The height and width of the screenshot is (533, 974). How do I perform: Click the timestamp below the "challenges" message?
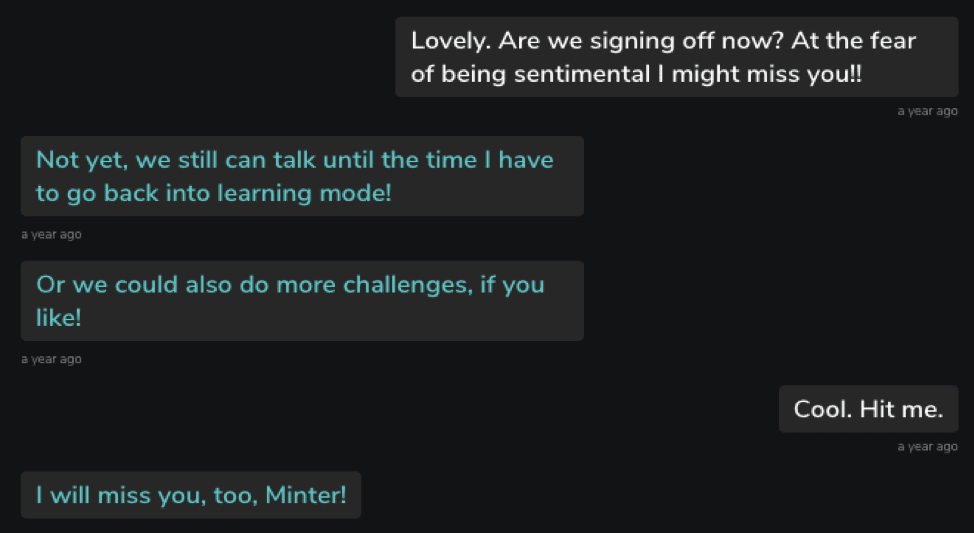(x=52, y=359)
